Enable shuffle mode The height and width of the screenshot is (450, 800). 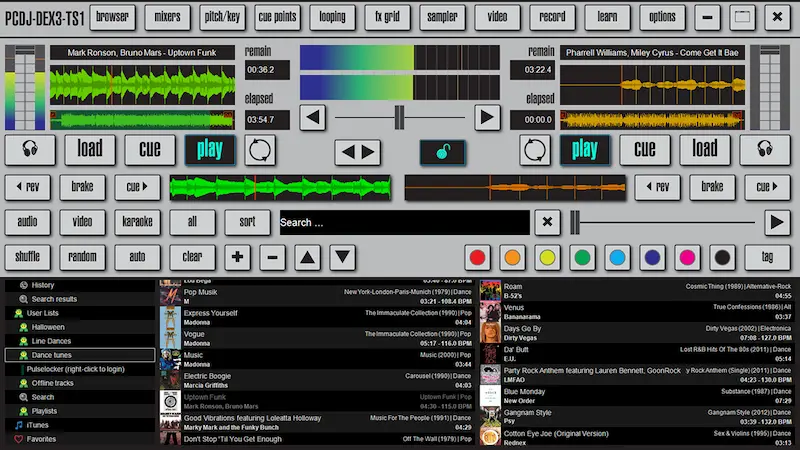coord(28,257)
